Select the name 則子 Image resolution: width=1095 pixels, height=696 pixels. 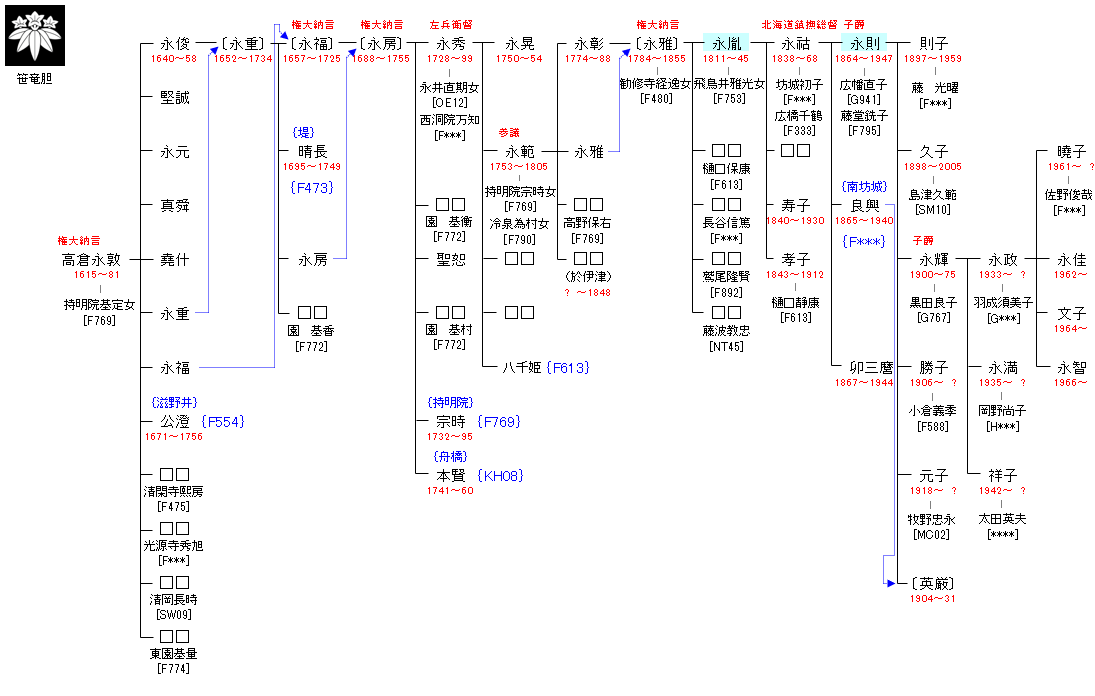coord(933,44)
